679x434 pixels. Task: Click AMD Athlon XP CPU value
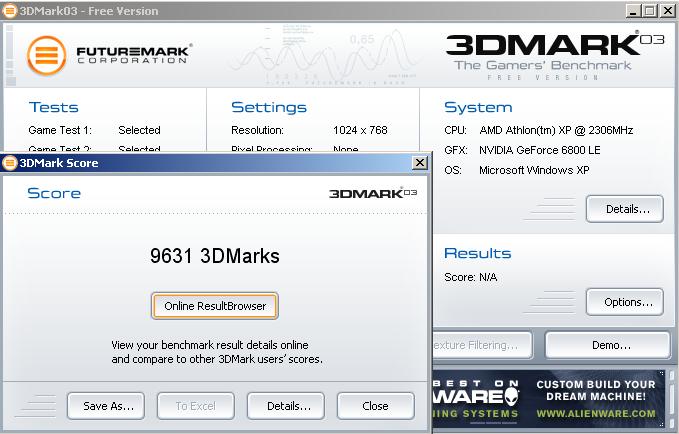[556, 130]
